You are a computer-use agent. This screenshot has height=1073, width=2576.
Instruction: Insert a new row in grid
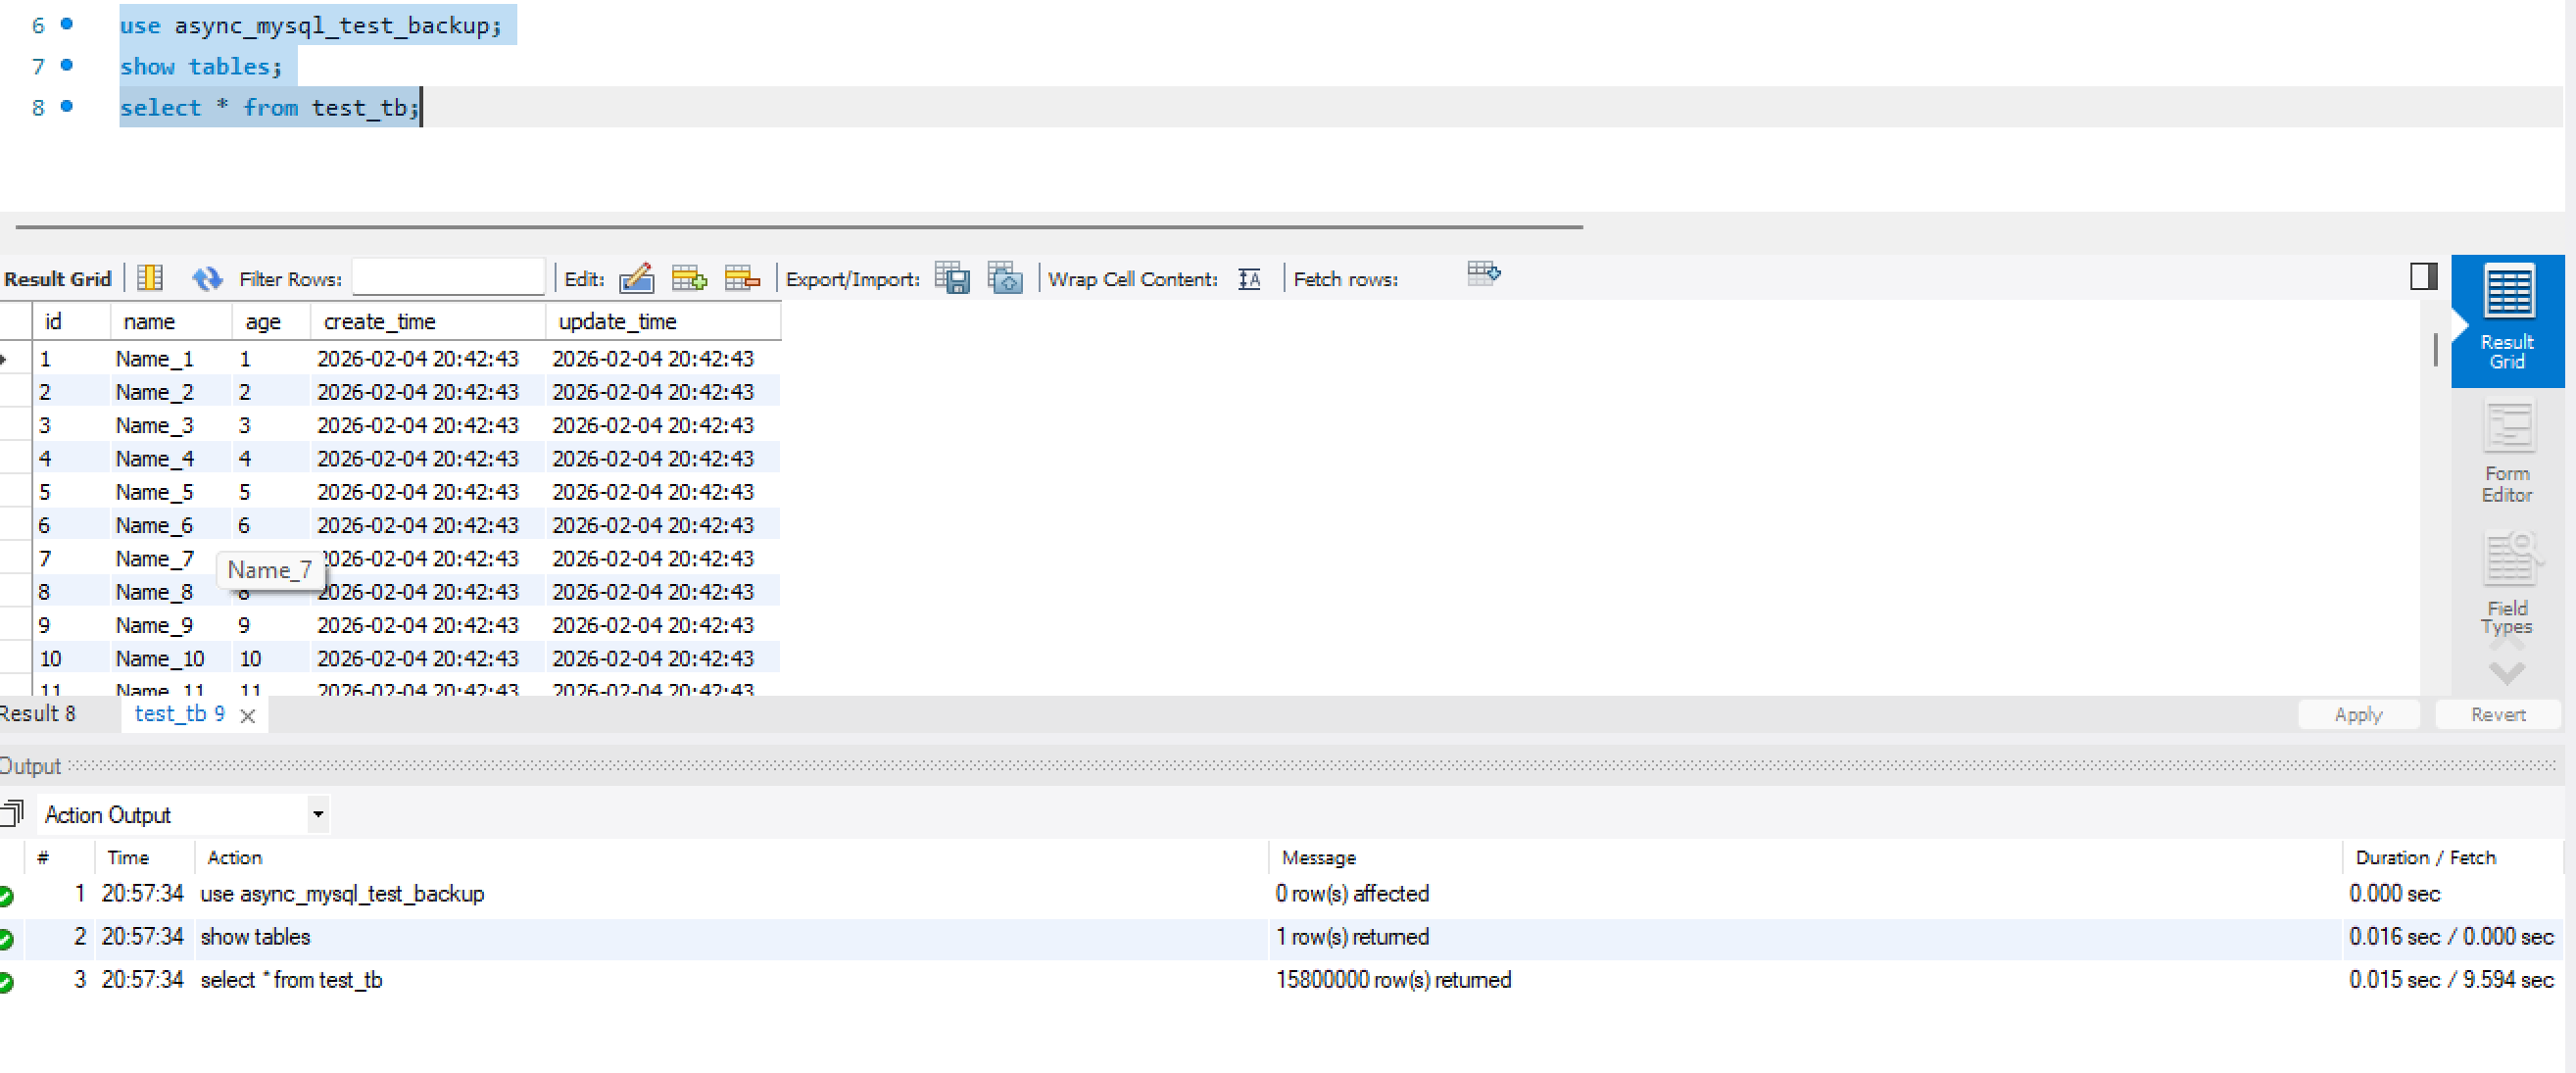(x=689, y=278)
